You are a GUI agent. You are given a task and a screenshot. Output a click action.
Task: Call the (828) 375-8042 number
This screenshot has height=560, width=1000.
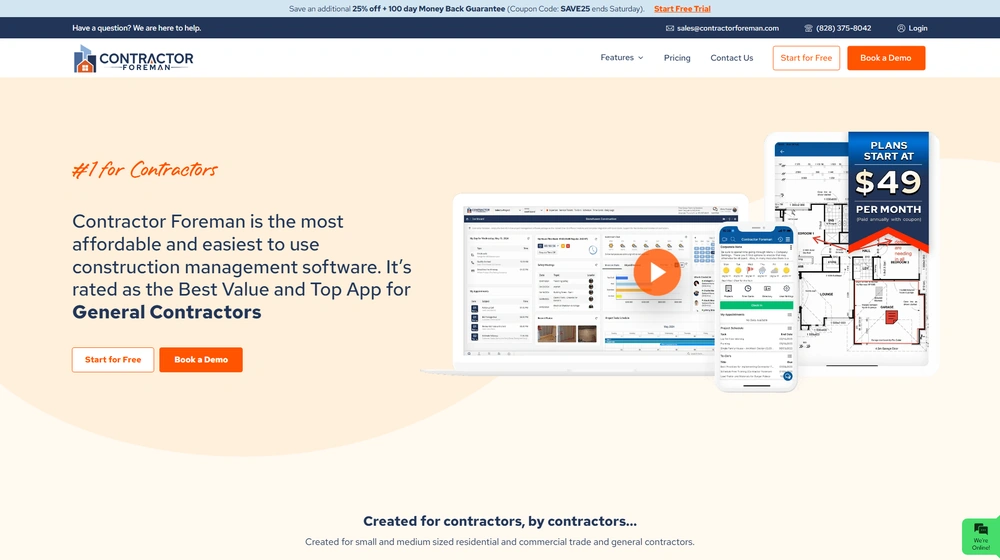click(x=843, y=28)
